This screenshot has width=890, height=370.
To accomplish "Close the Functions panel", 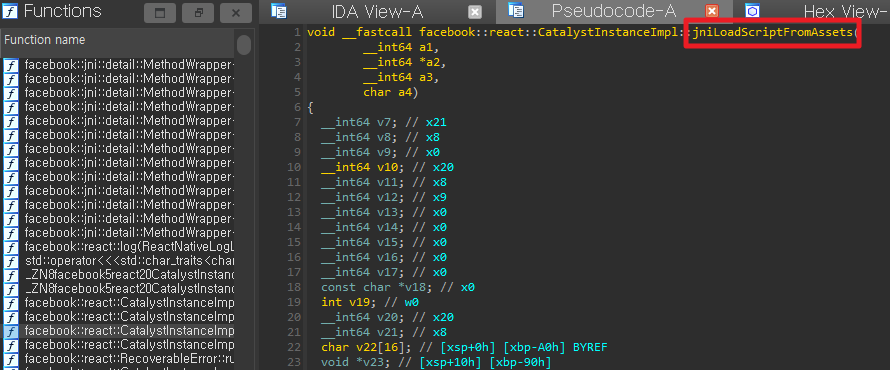I will point(236,12).
